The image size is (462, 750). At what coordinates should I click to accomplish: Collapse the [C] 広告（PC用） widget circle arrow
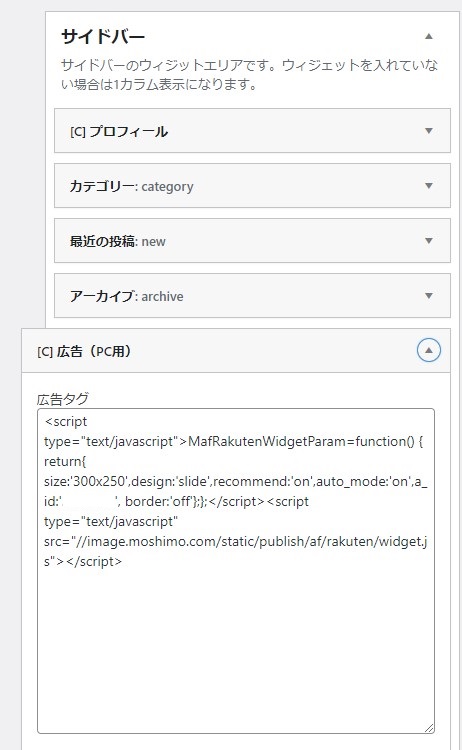pyautogui.click(x=429, y=351)
